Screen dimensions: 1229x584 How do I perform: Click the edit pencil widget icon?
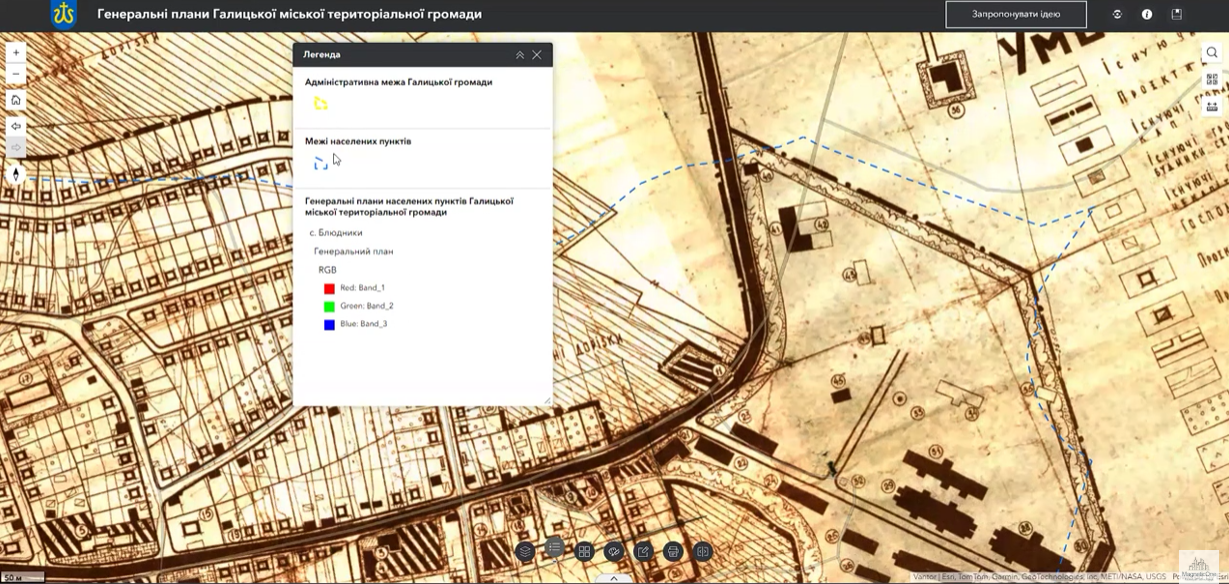click(643, 551)
